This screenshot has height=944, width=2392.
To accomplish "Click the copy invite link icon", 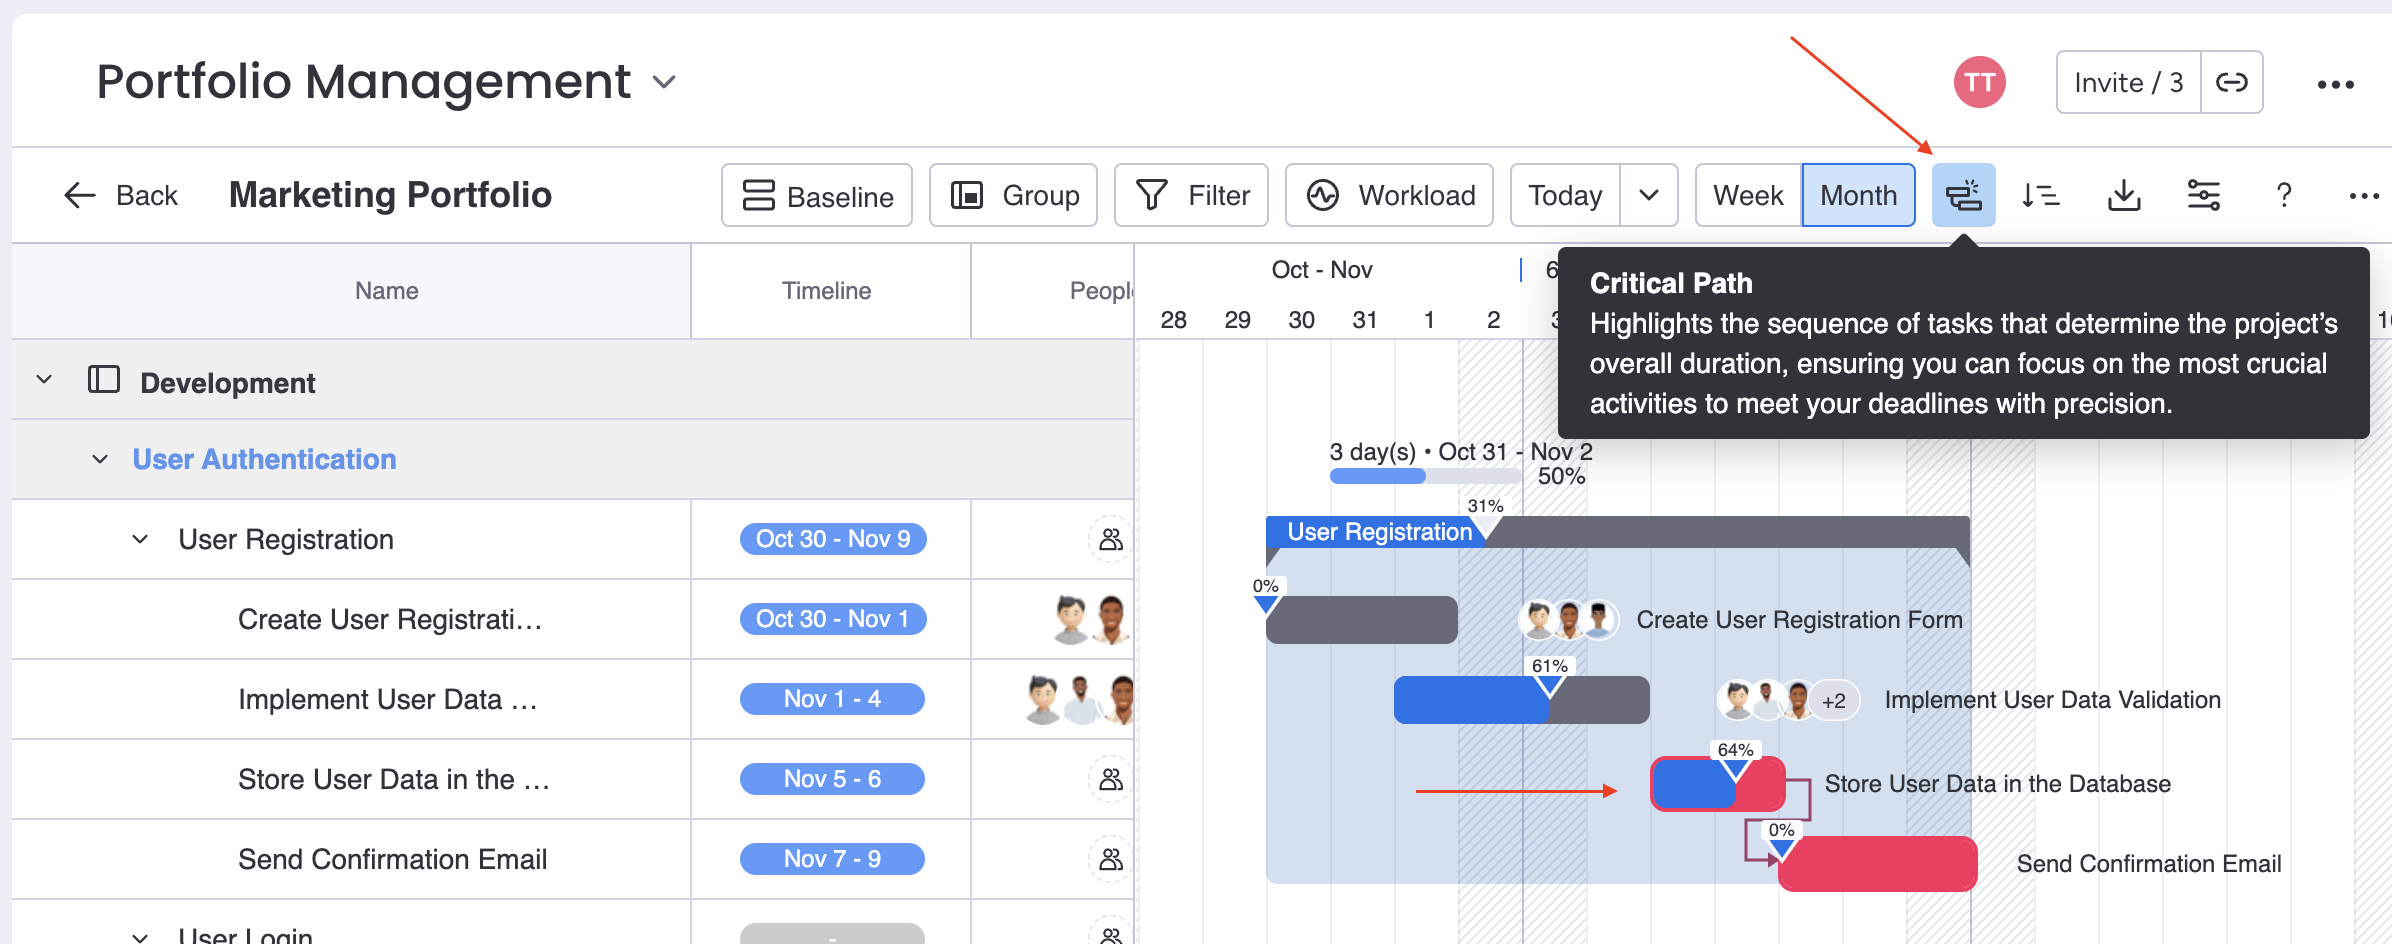I will 2232,82.
